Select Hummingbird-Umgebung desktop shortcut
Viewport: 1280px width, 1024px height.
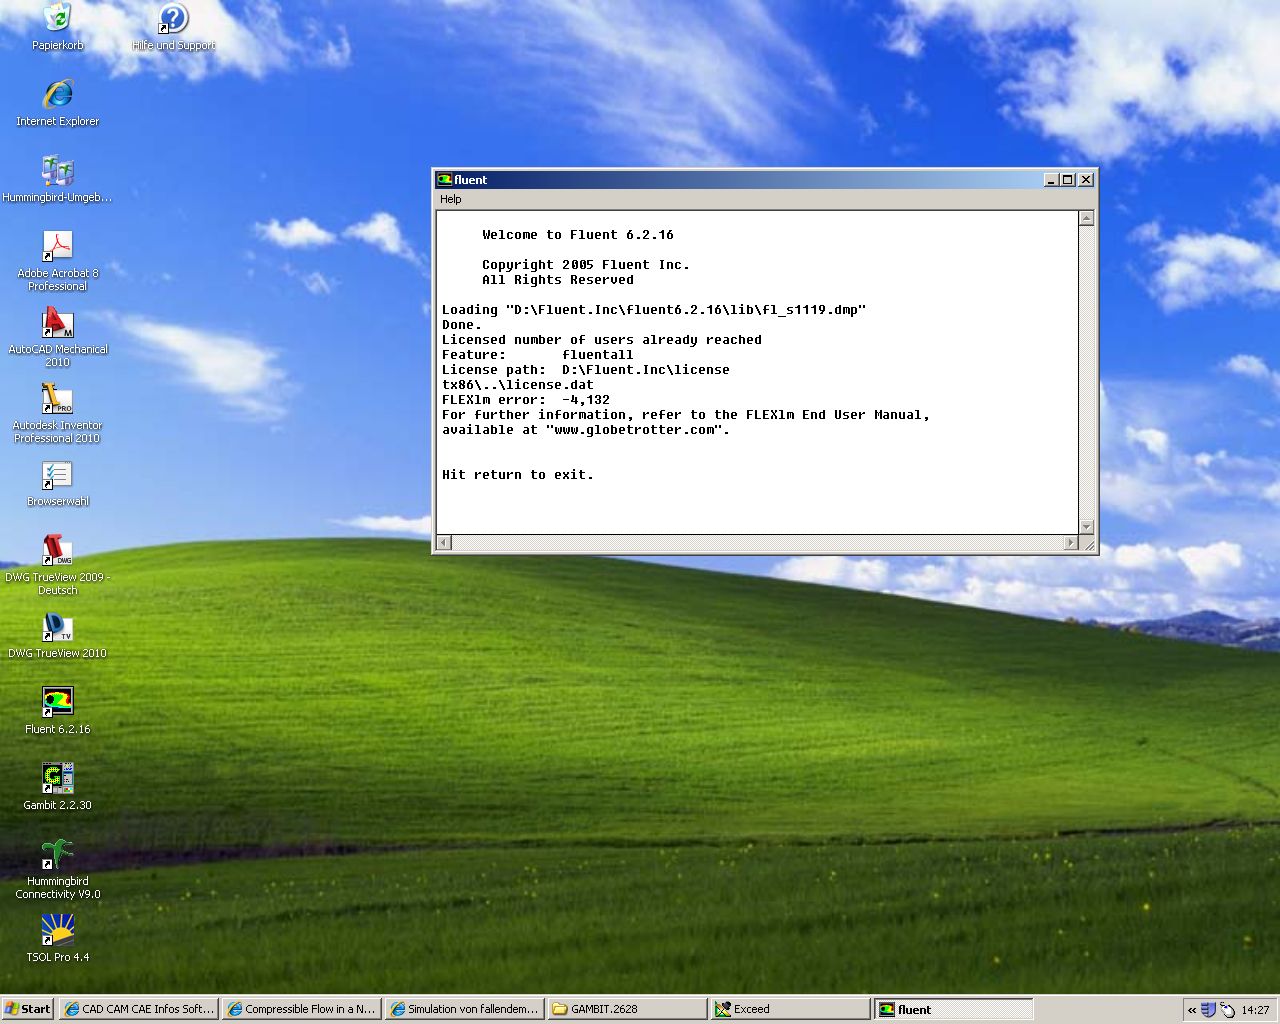click(57, 179)
